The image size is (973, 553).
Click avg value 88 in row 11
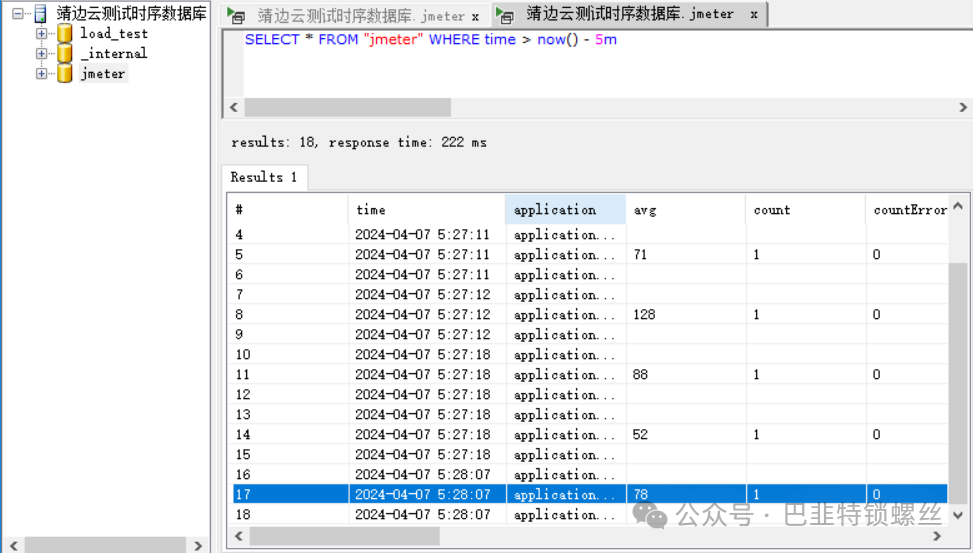pyautogui.click(x=640, y=374)
